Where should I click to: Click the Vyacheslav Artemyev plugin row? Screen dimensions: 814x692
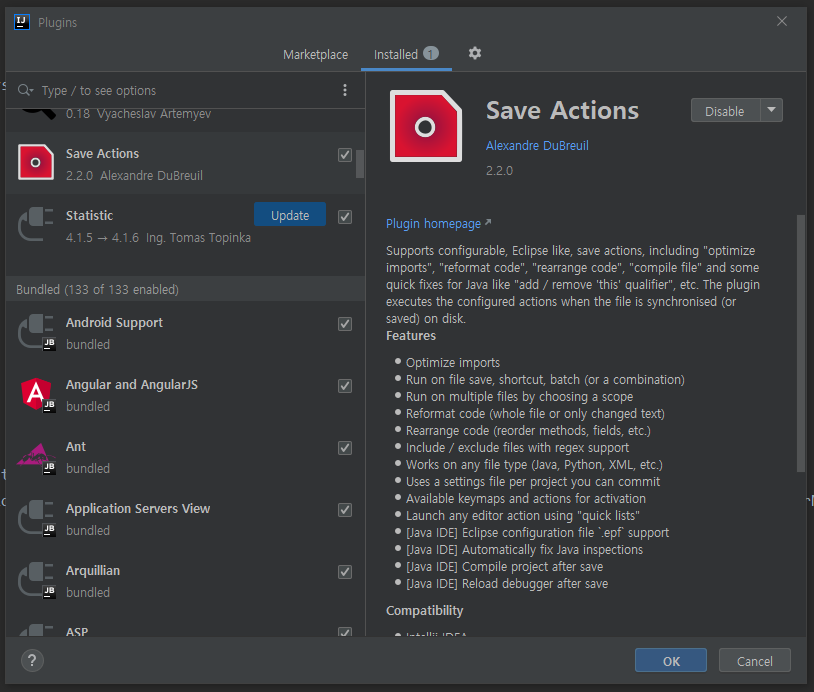coord(185,119)
